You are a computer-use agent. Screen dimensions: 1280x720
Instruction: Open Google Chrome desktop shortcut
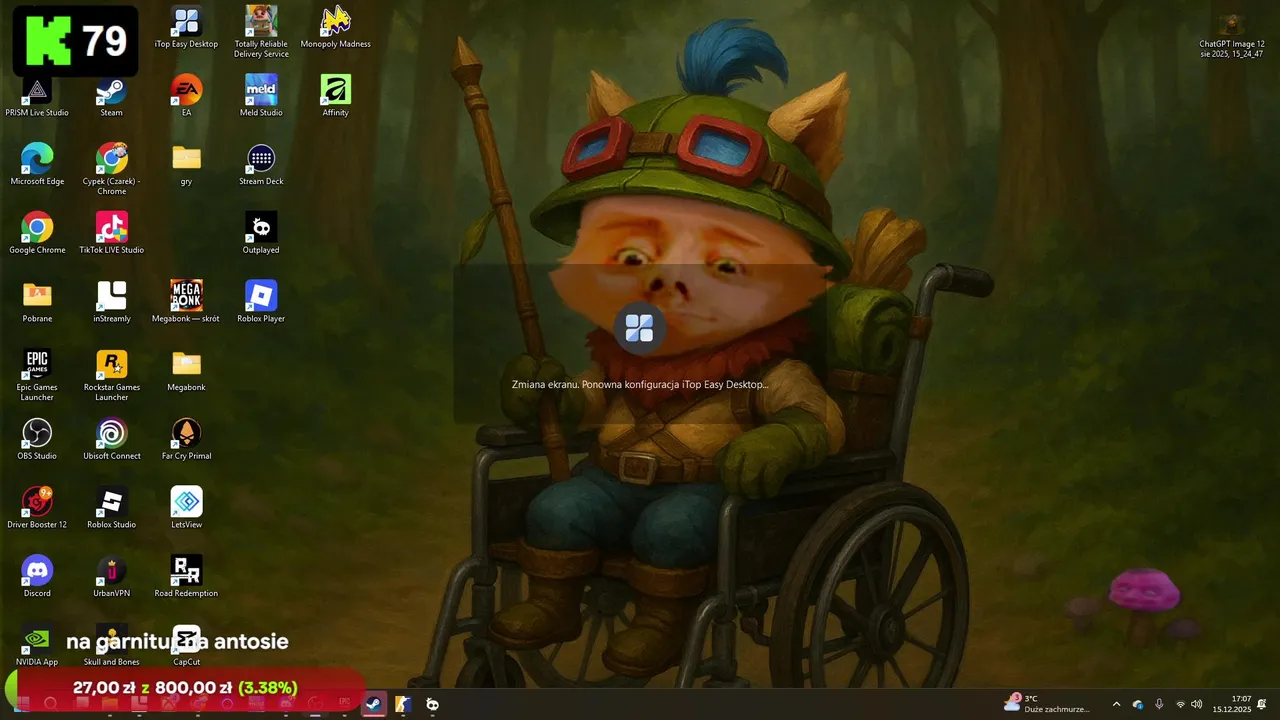37,233
